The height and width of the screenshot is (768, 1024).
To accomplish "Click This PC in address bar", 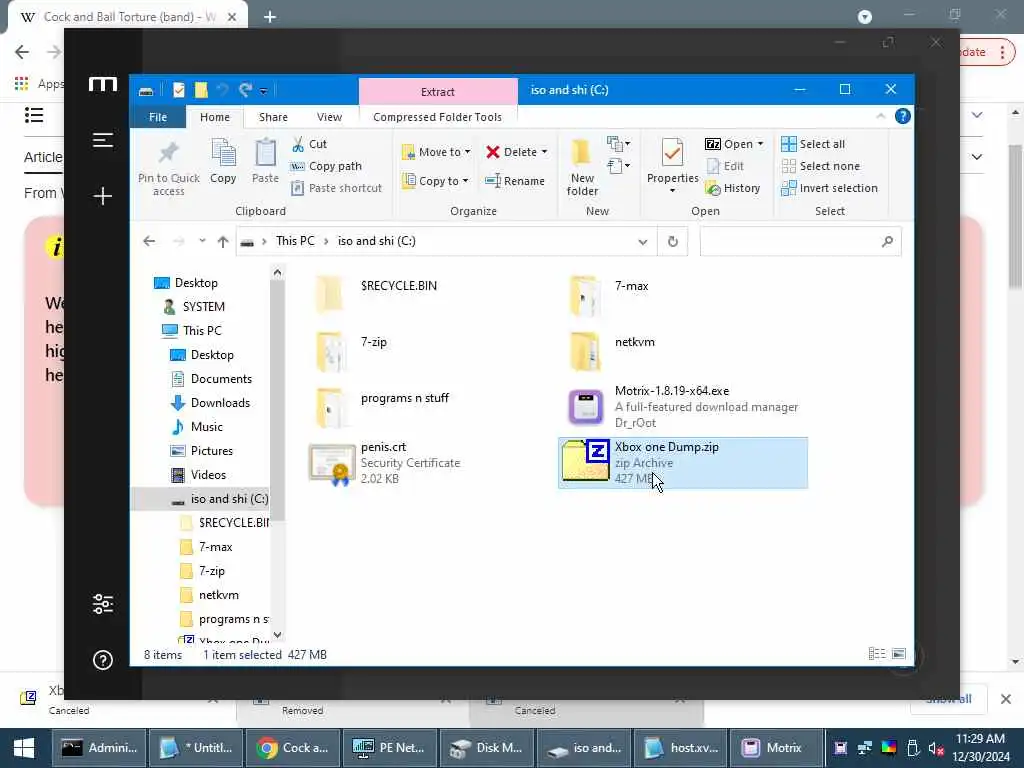I will click(295, 241).
